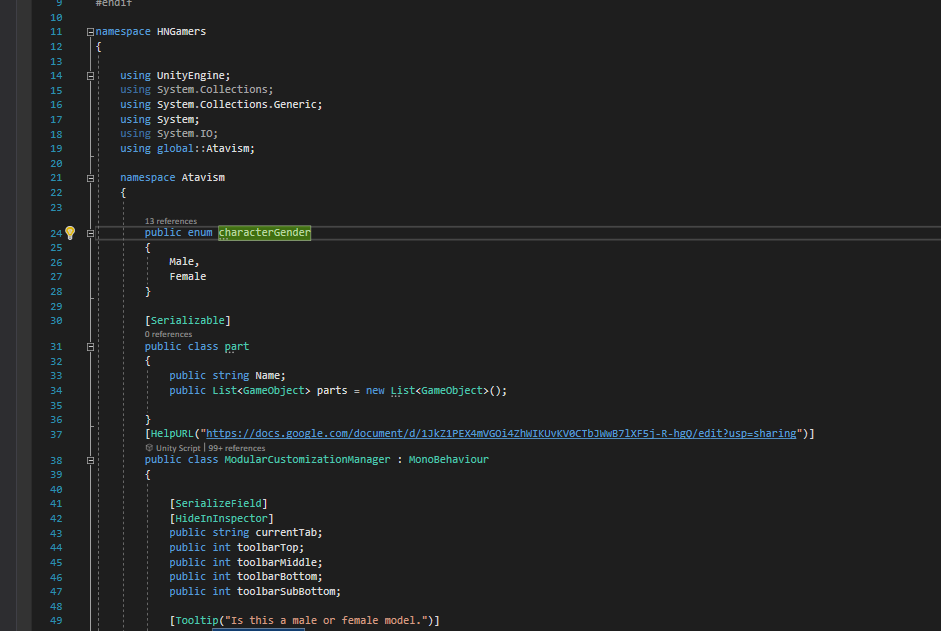Click the SerializeField attribute

(x=219, y=504)
